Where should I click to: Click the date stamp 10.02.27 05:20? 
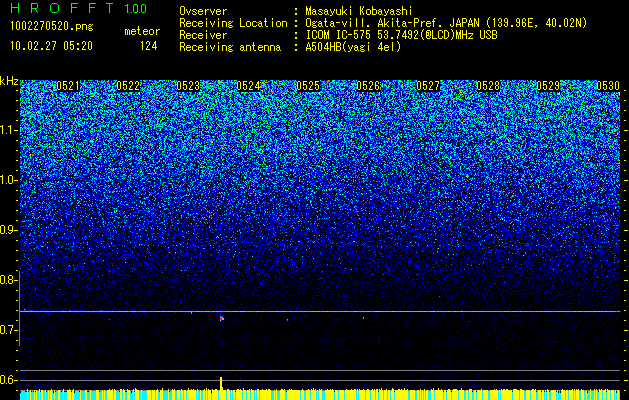coord(51,46)
